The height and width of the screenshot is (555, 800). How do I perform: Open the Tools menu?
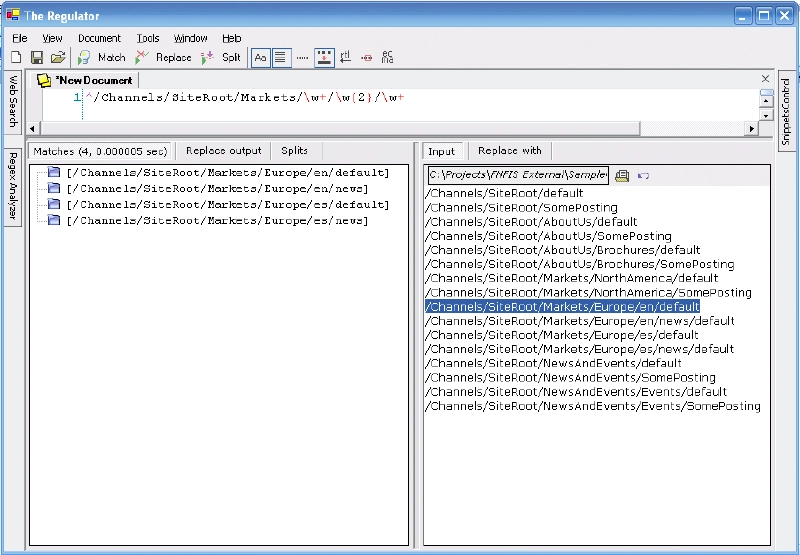148,38
